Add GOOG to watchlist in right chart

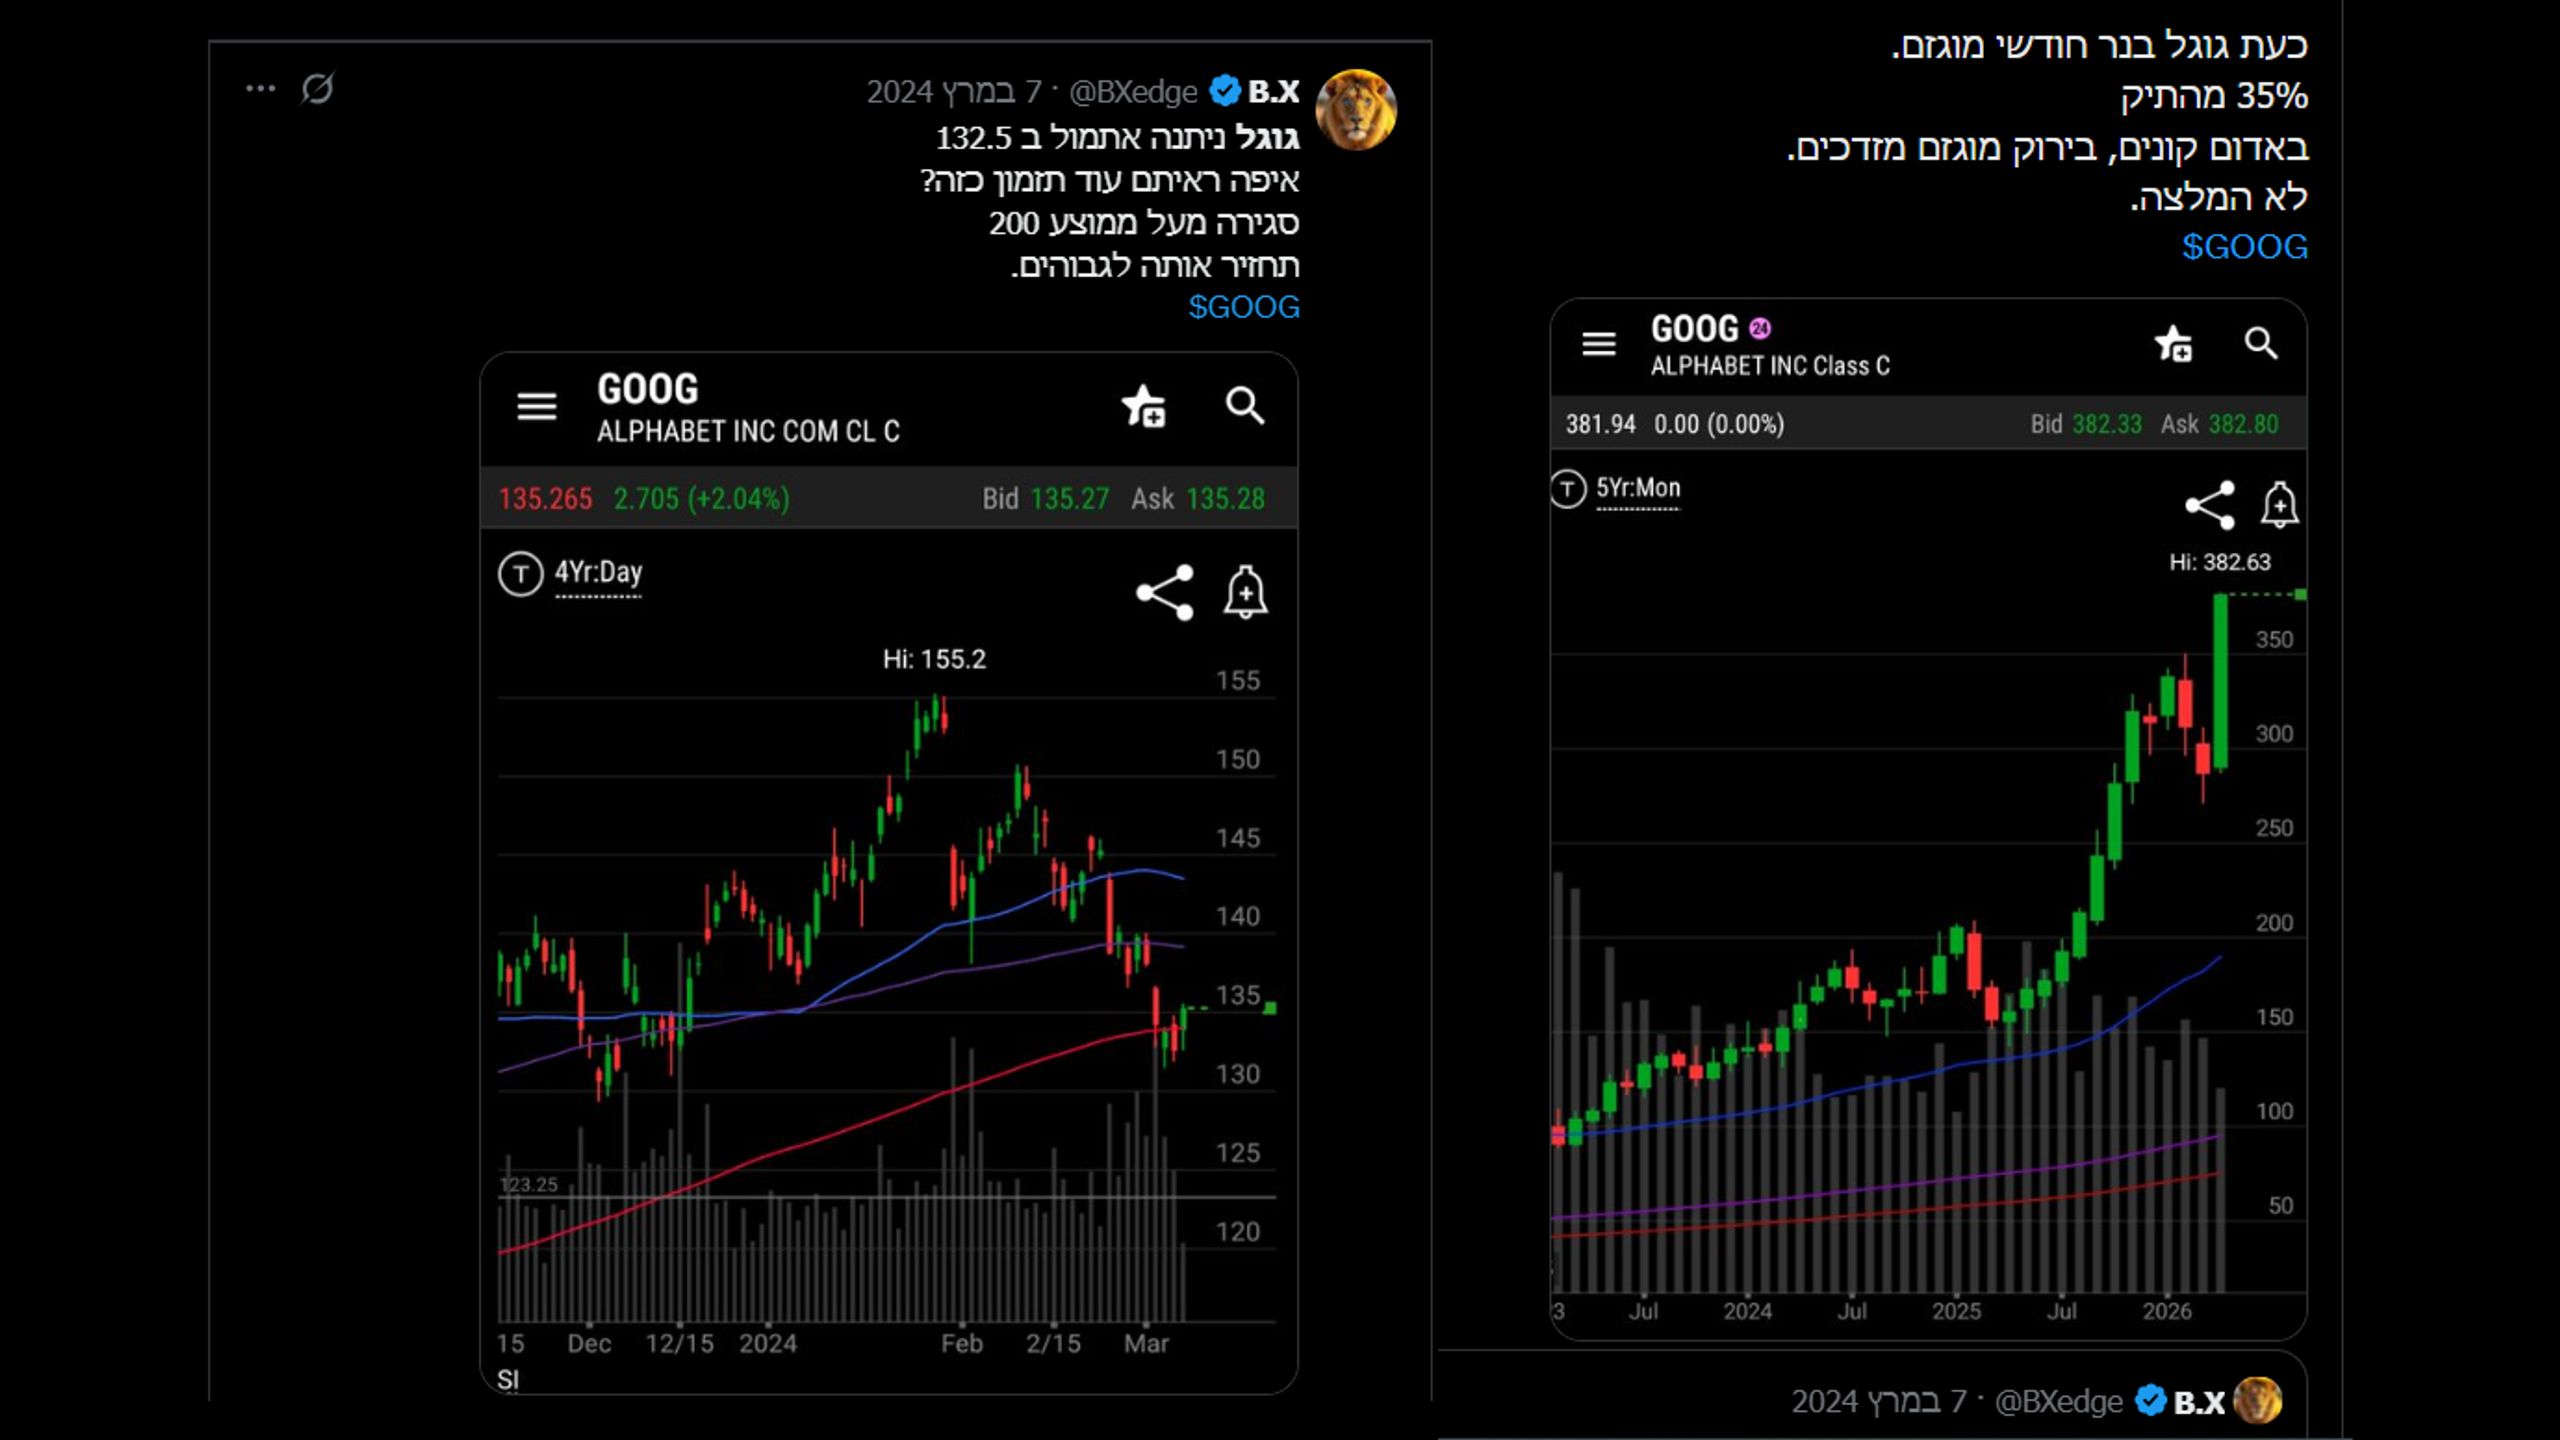tap(2173, 344)
